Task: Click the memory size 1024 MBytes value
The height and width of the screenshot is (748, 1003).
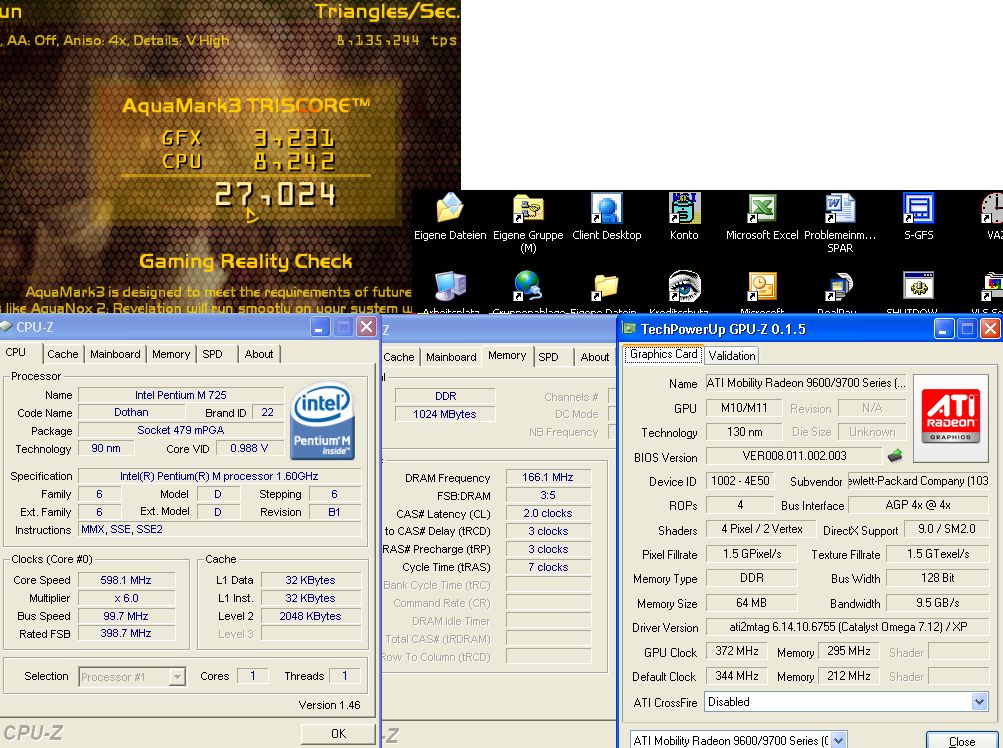Action: (x=445, y=414)
